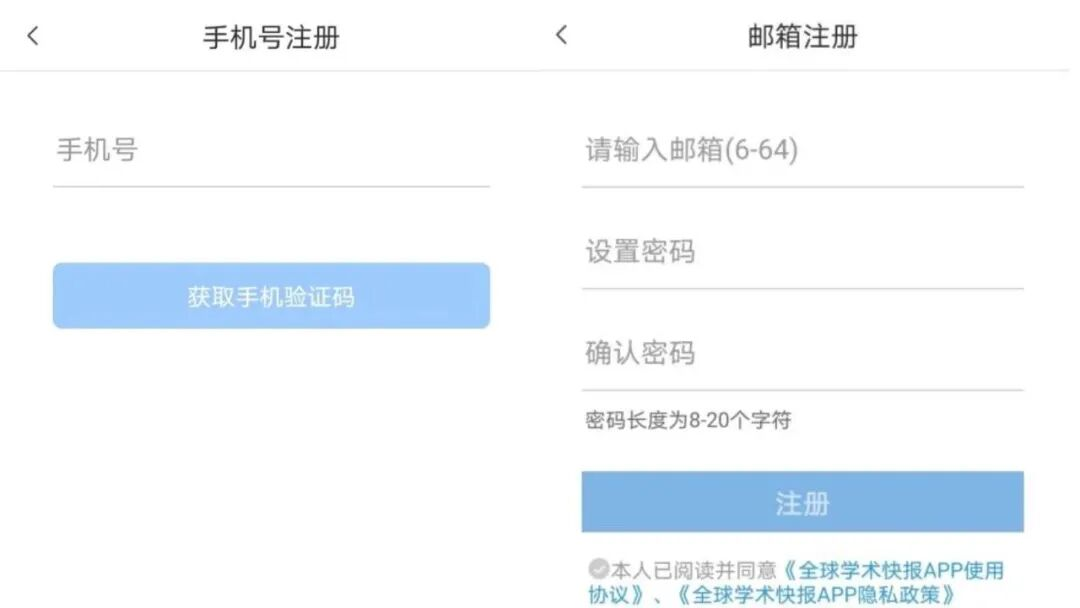Open the 全球学术快报APP隐私政策 link
The width and height of the screenshot is (1080, 608).
[x=815, y=594]
